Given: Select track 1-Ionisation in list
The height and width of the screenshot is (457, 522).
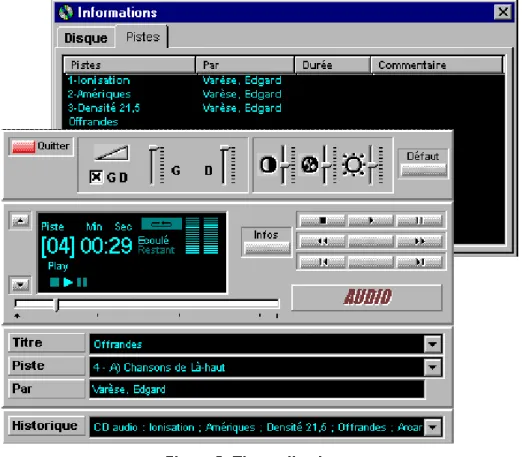Looking at the screenshot, I should 99,80.
